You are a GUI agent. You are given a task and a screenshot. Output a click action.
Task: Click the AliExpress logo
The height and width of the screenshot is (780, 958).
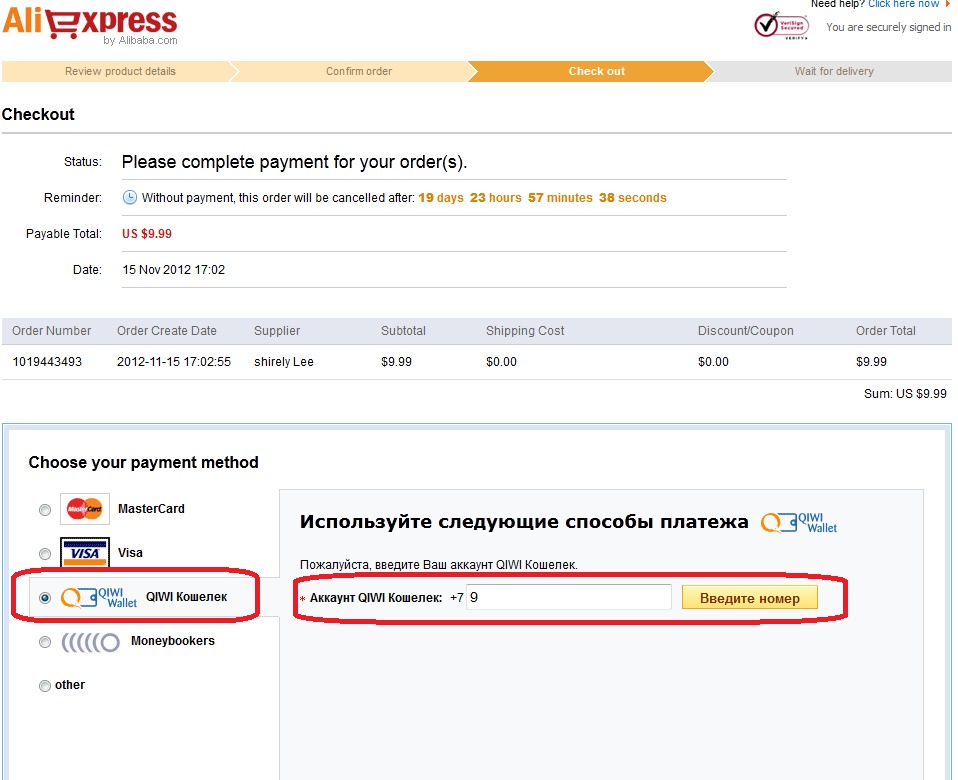point(90,24)
